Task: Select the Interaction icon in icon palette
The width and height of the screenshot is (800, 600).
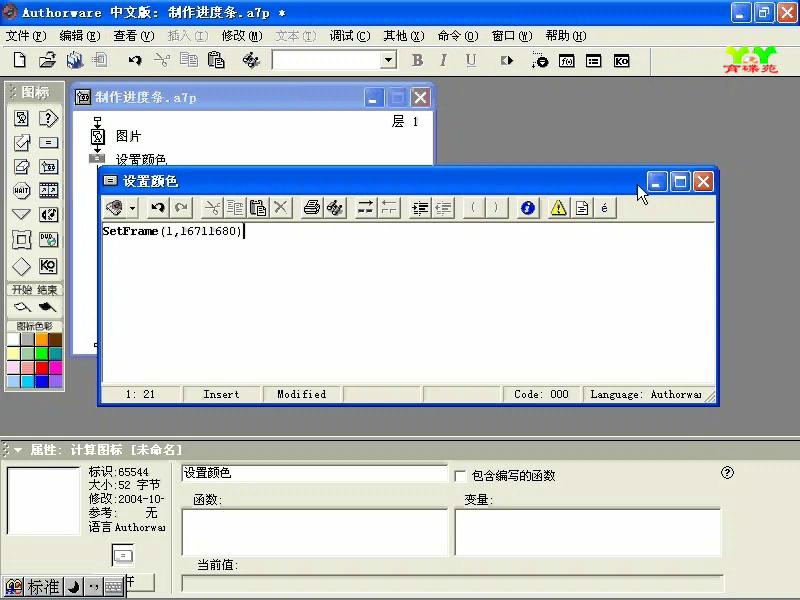Action: 48,118
